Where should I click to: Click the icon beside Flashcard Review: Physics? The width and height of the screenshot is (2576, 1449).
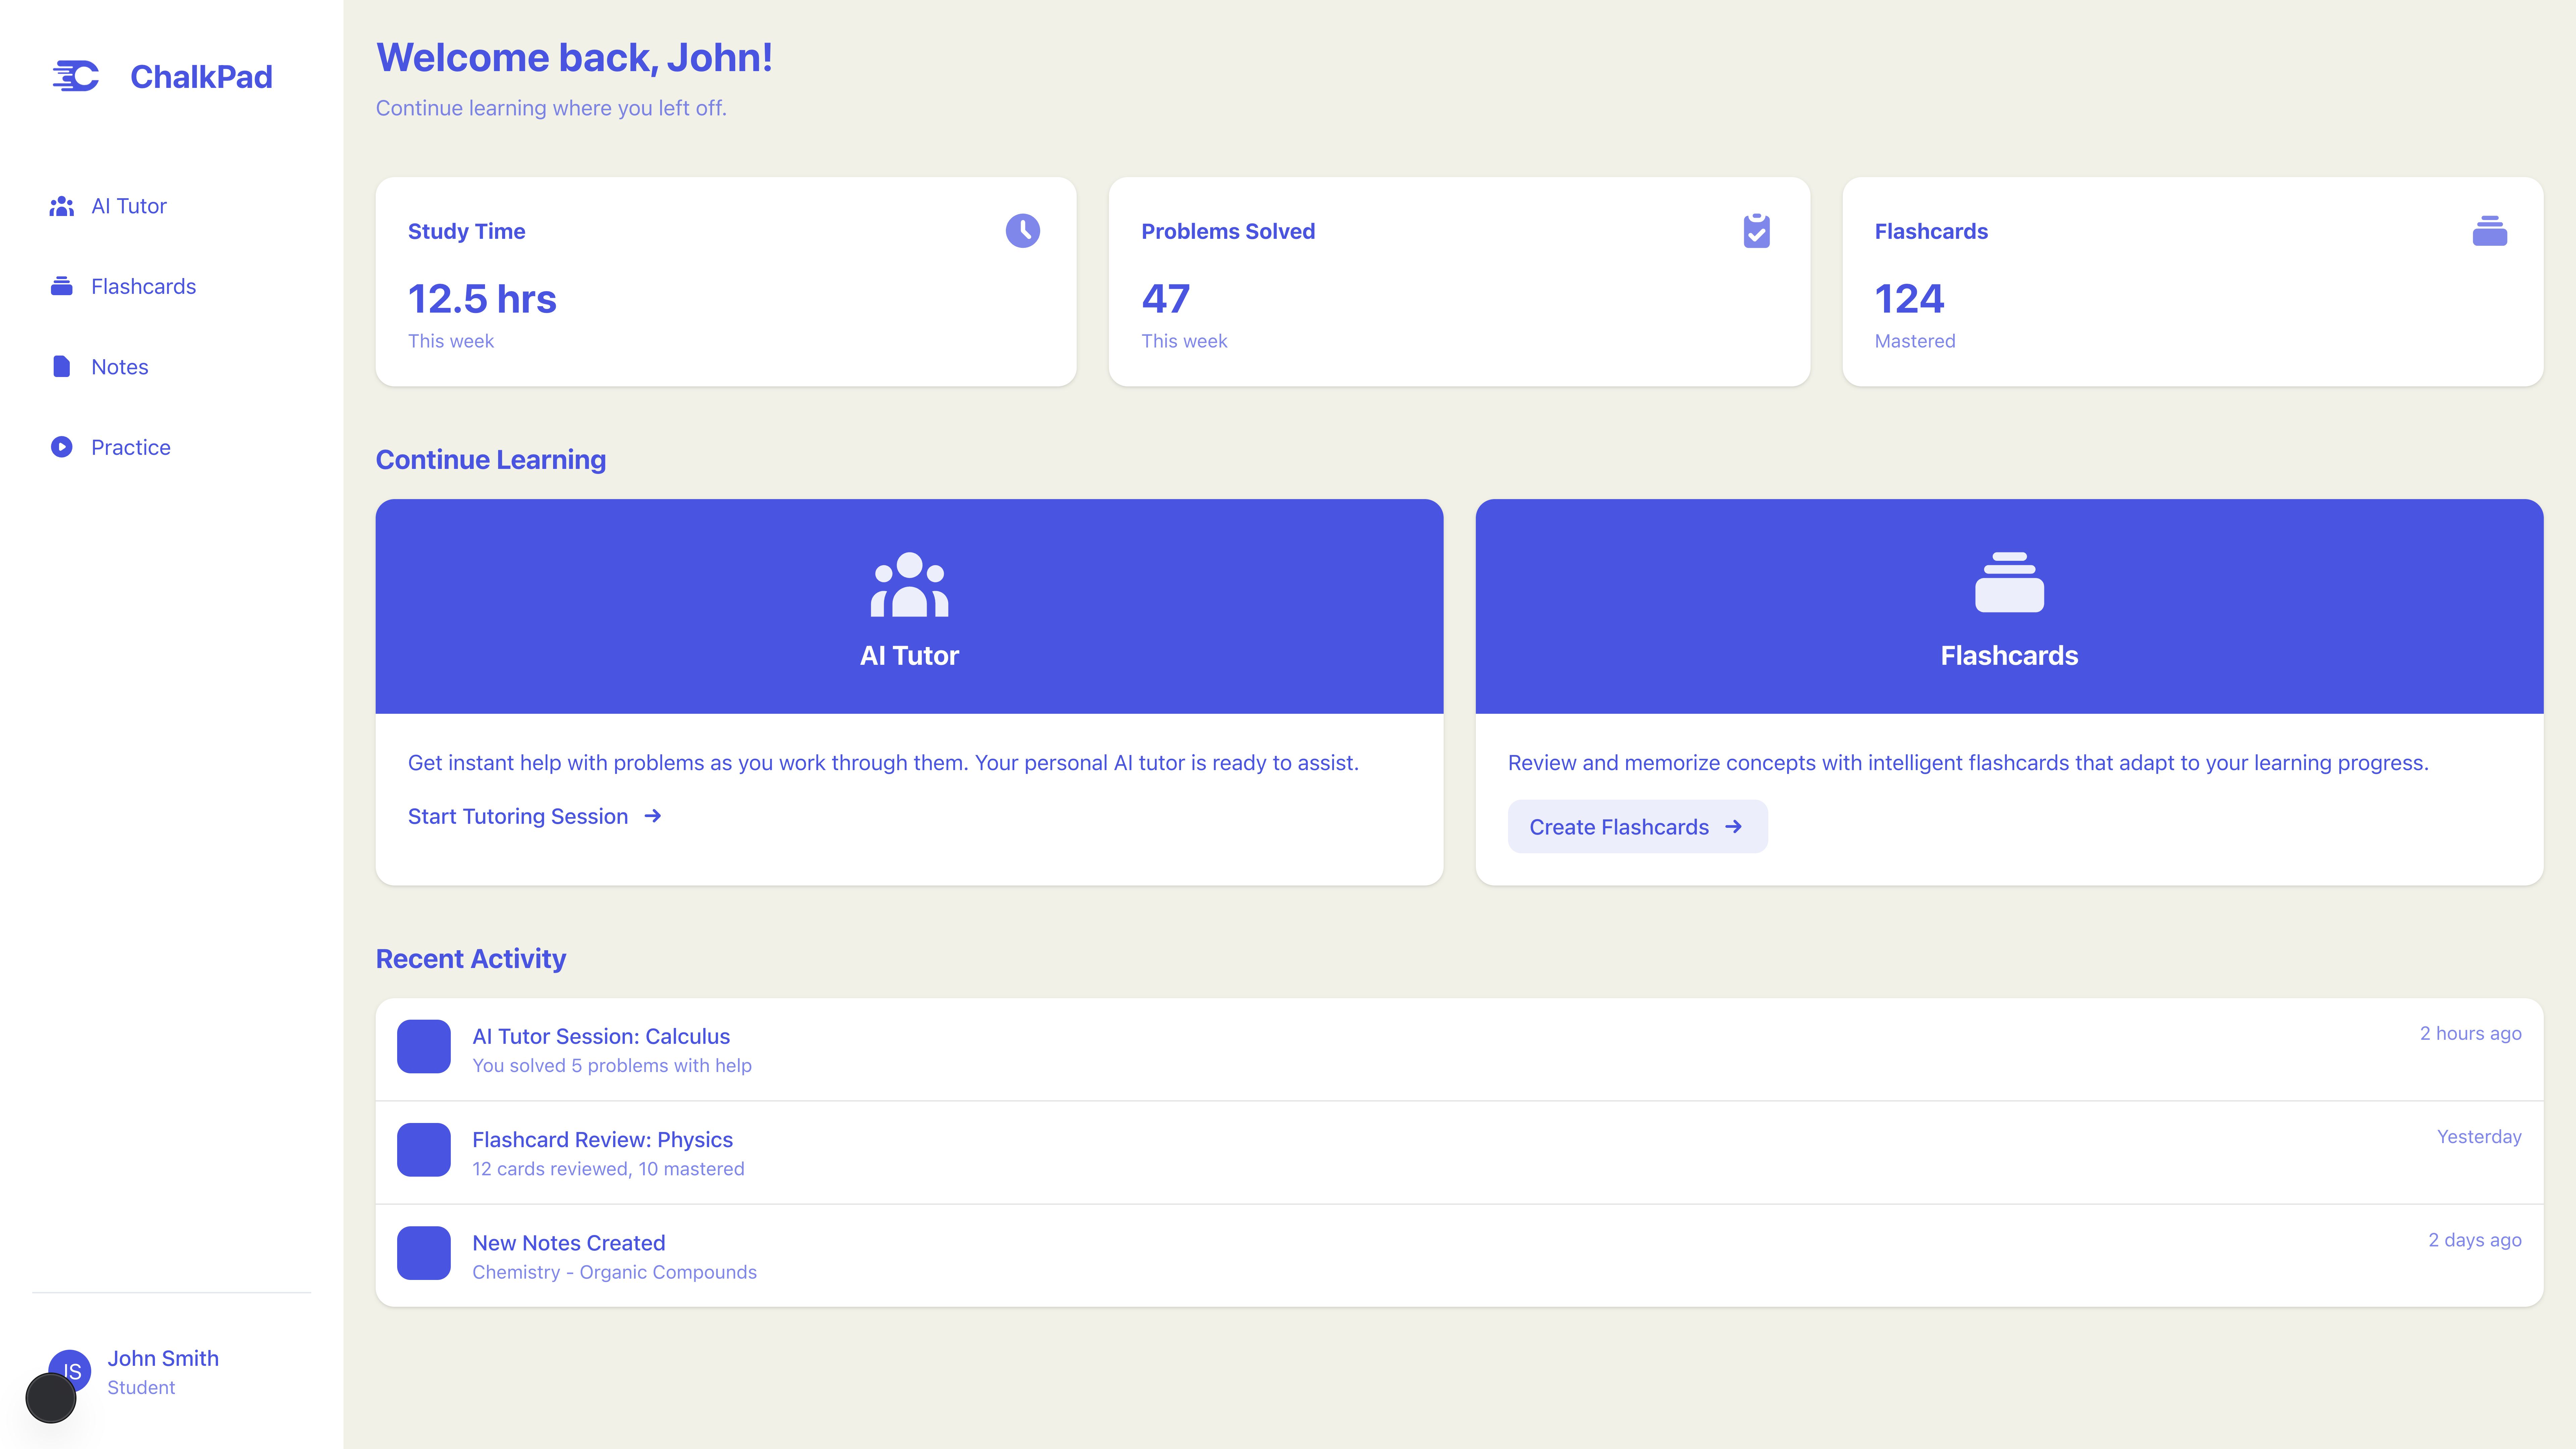pos(424,1150)
